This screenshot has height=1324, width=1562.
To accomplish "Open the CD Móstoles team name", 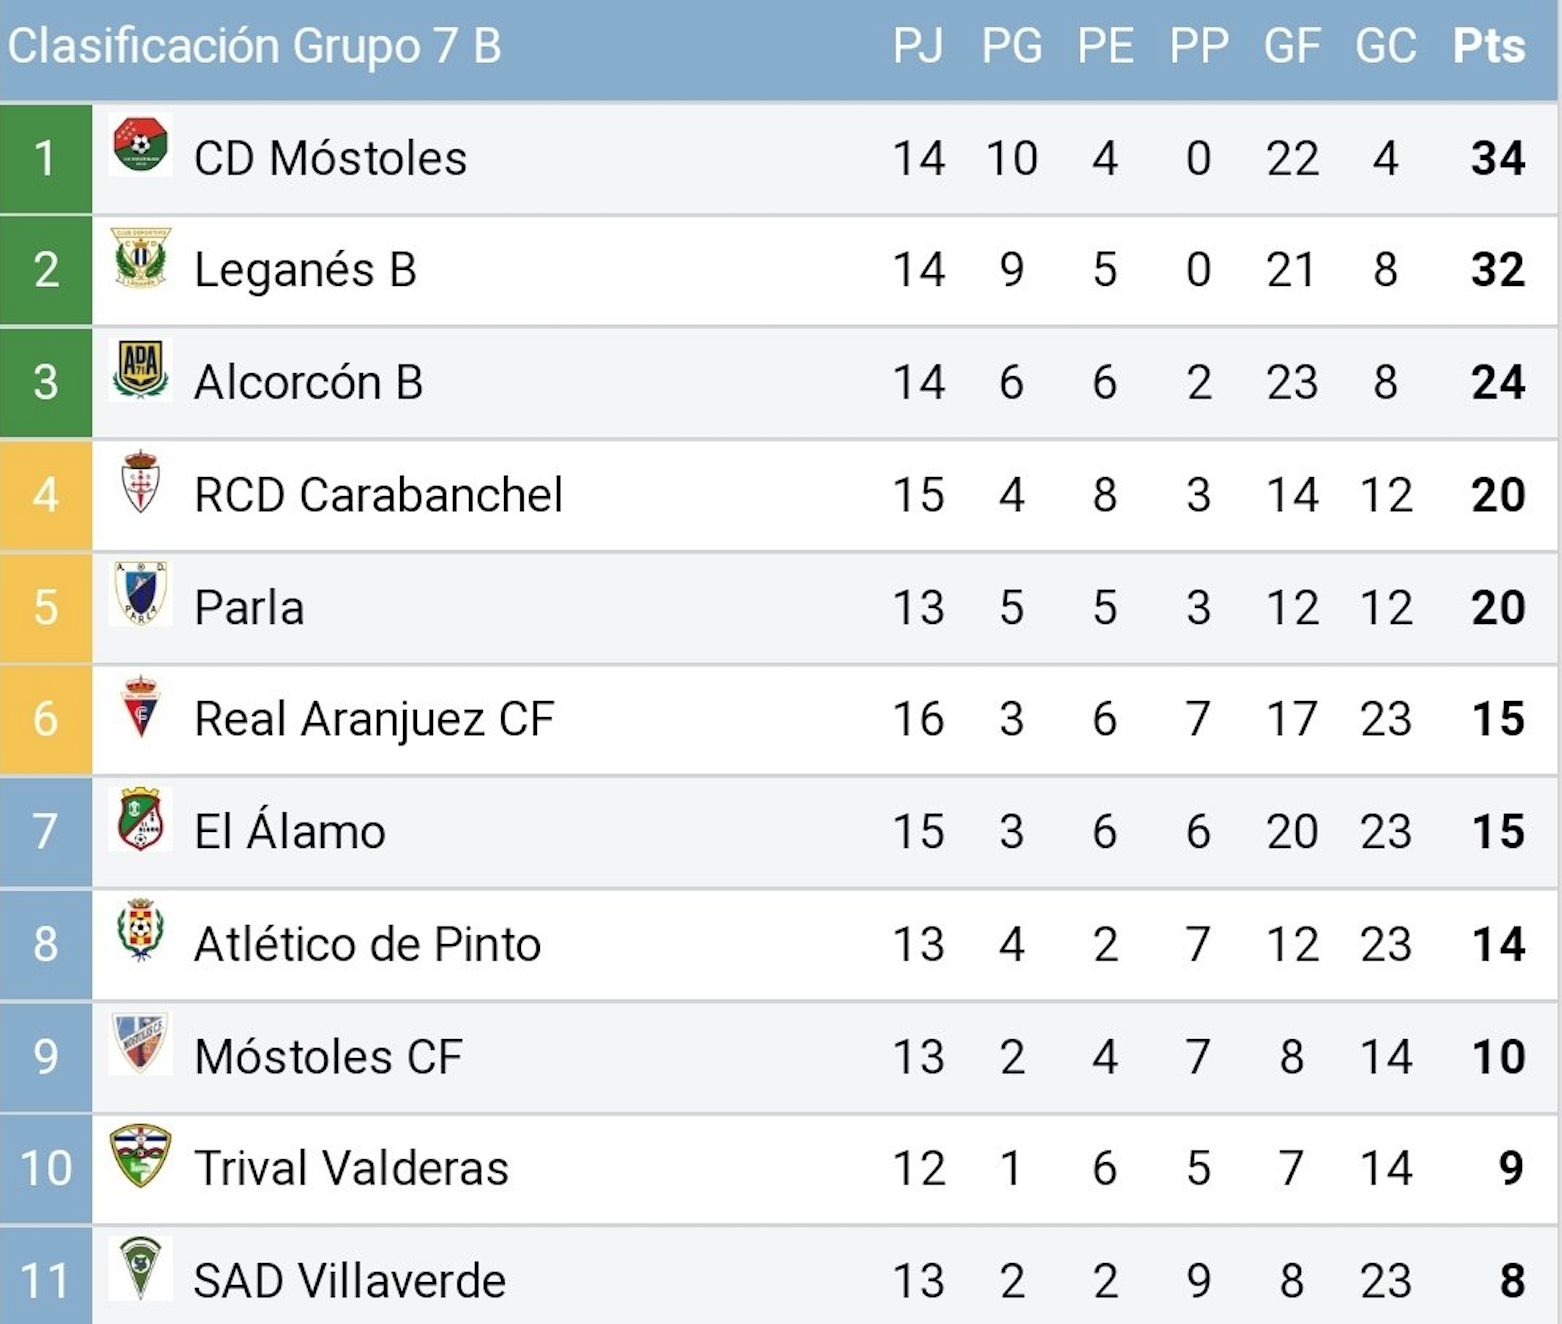I will 330,158.
